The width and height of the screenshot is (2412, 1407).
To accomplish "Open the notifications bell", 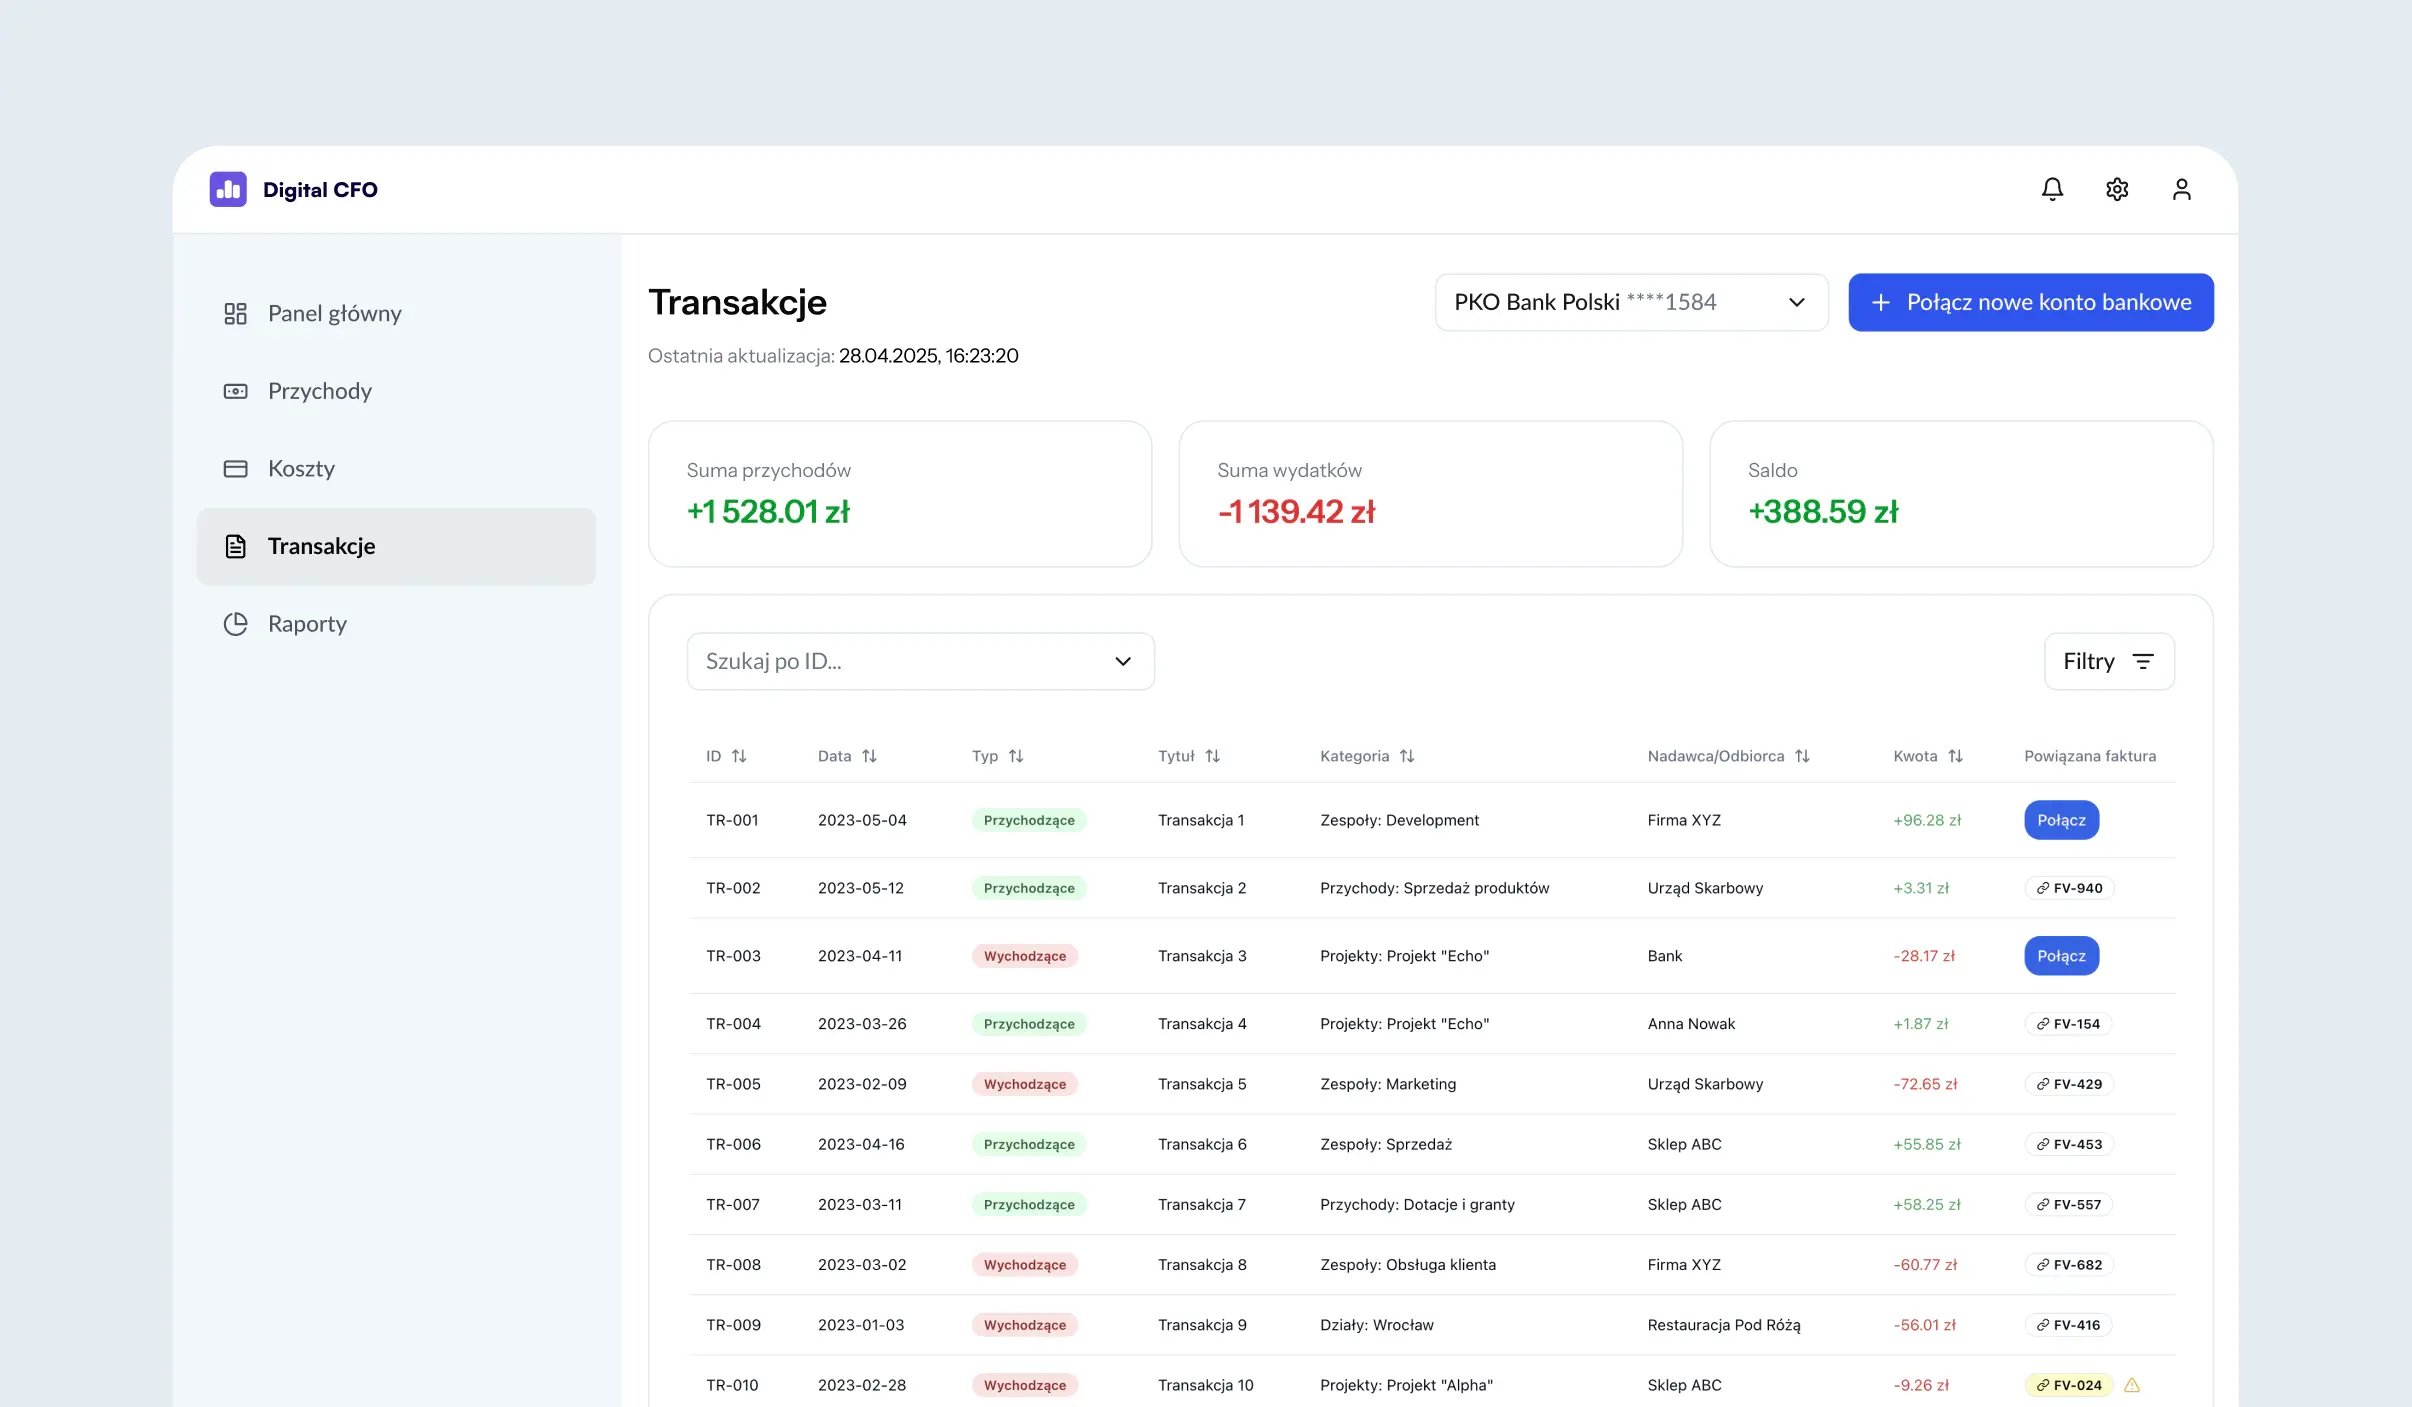I will [x=2052, y=189].
